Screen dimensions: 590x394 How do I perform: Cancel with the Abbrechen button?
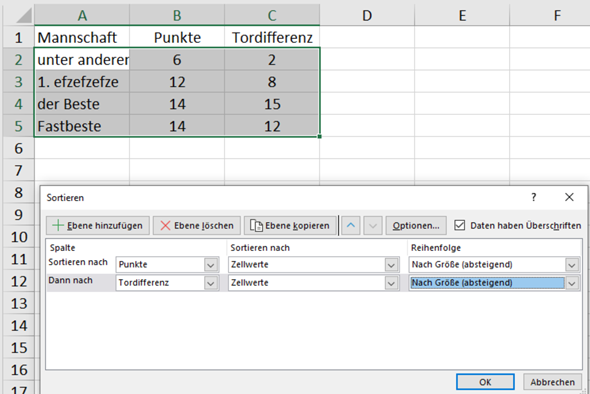click(552, 382)
